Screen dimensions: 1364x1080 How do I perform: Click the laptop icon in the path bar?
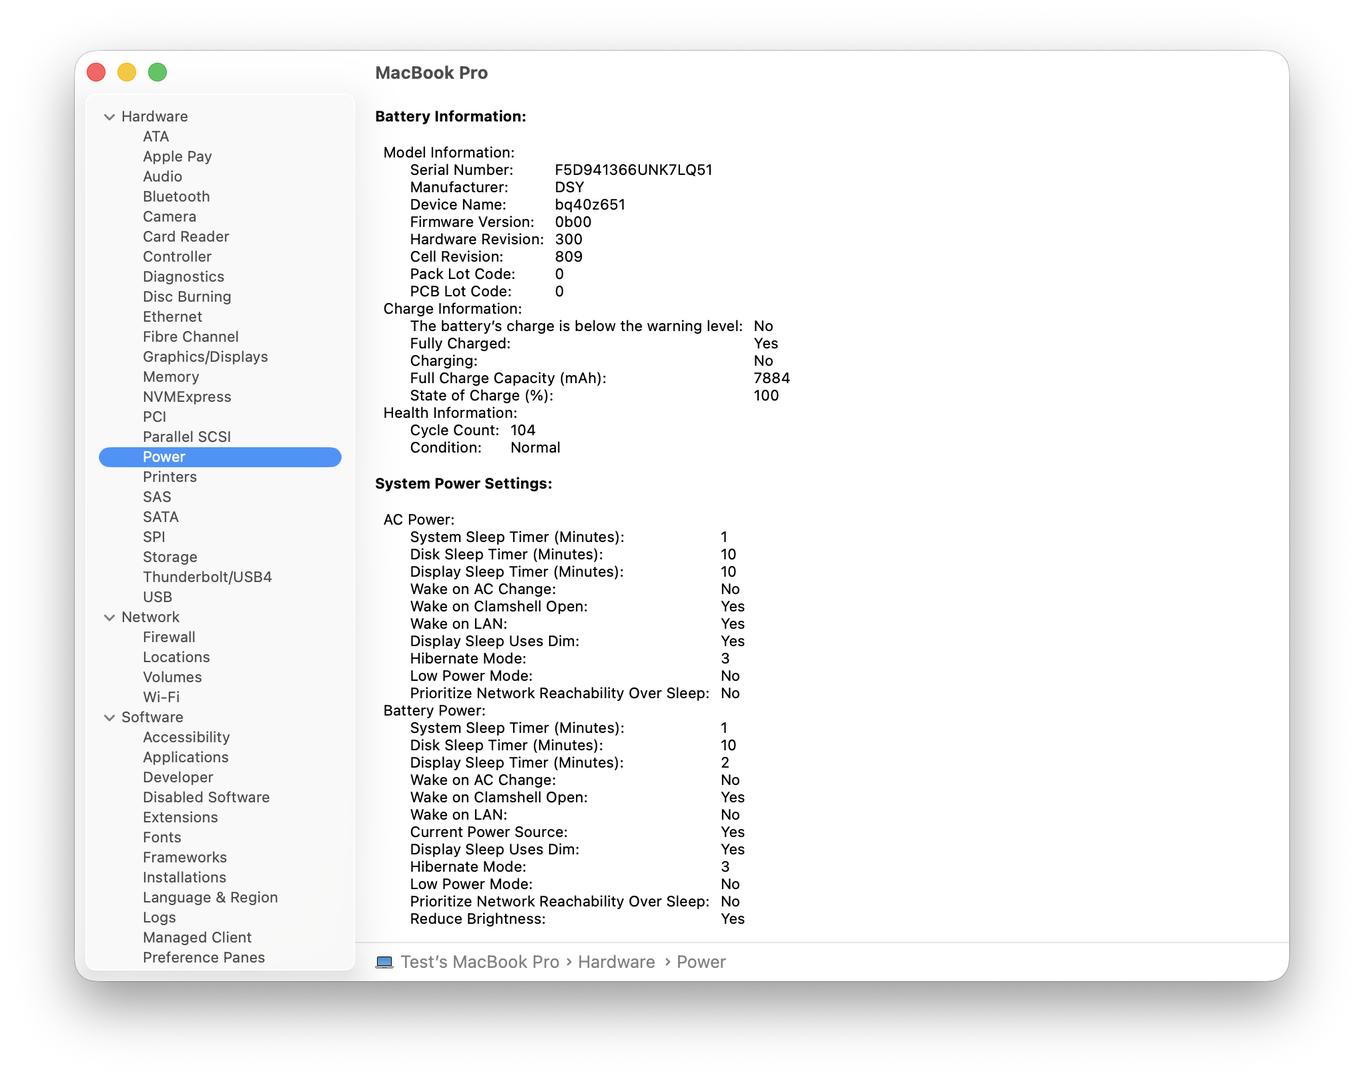[384, 962]
